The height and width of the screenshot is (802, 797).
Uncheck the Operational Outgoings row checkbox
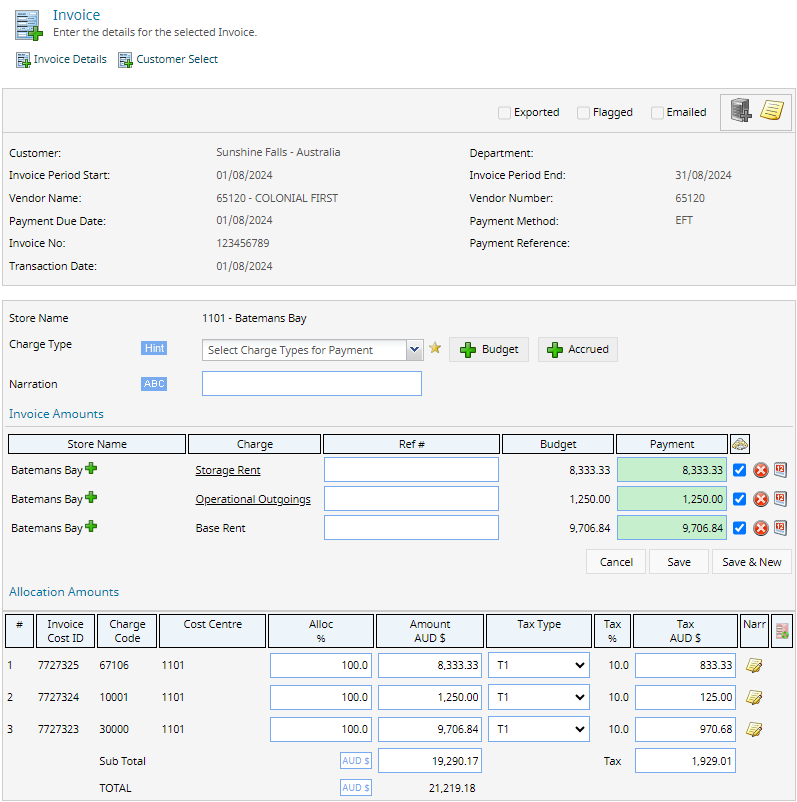[x=739, y=499]
